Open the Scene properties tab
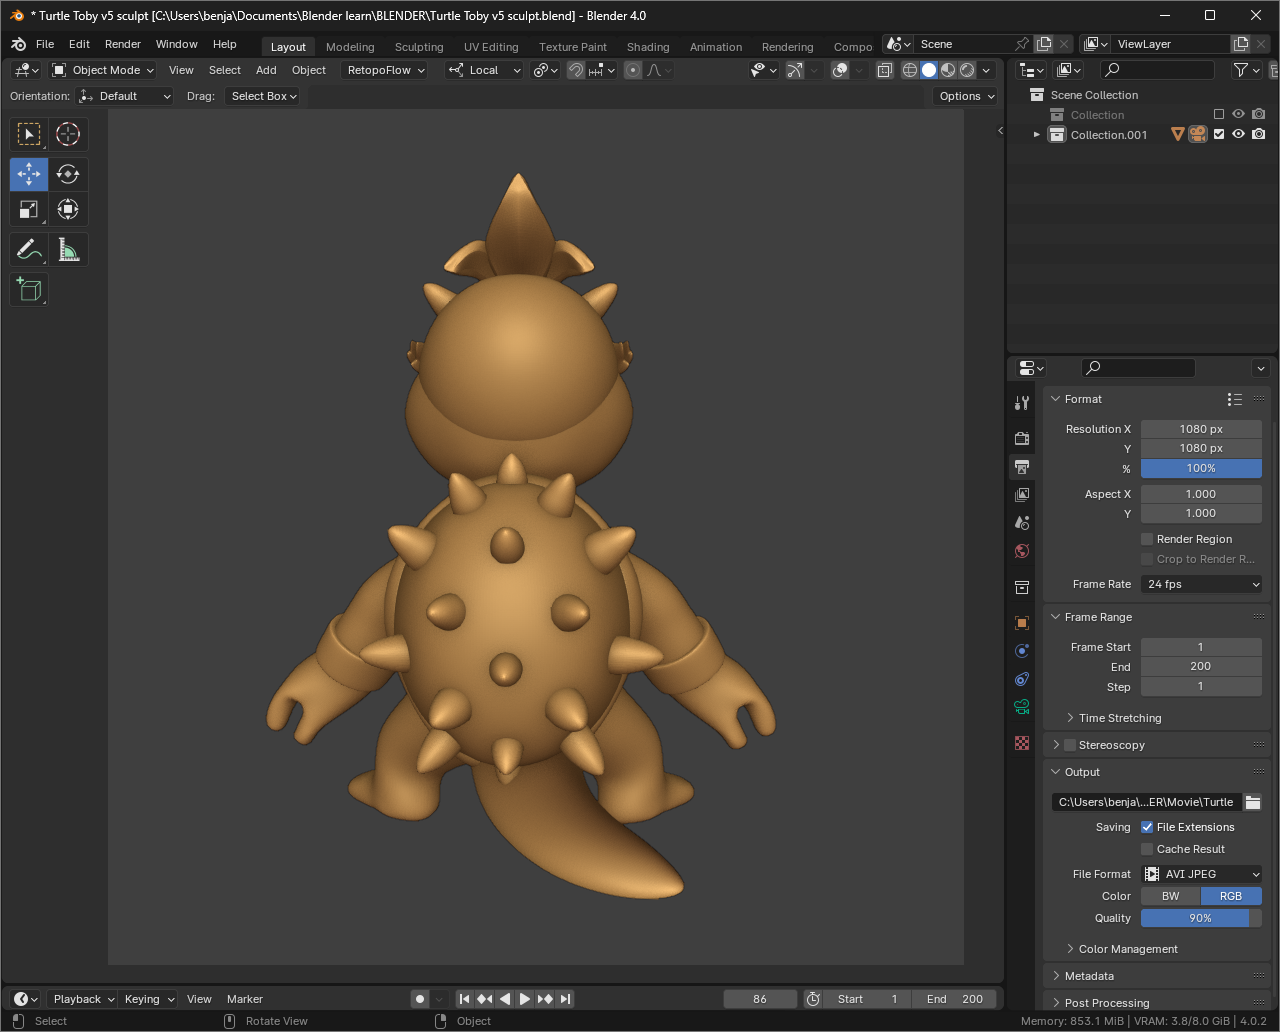The image size is (1280, 1032). pos(1021,522)
